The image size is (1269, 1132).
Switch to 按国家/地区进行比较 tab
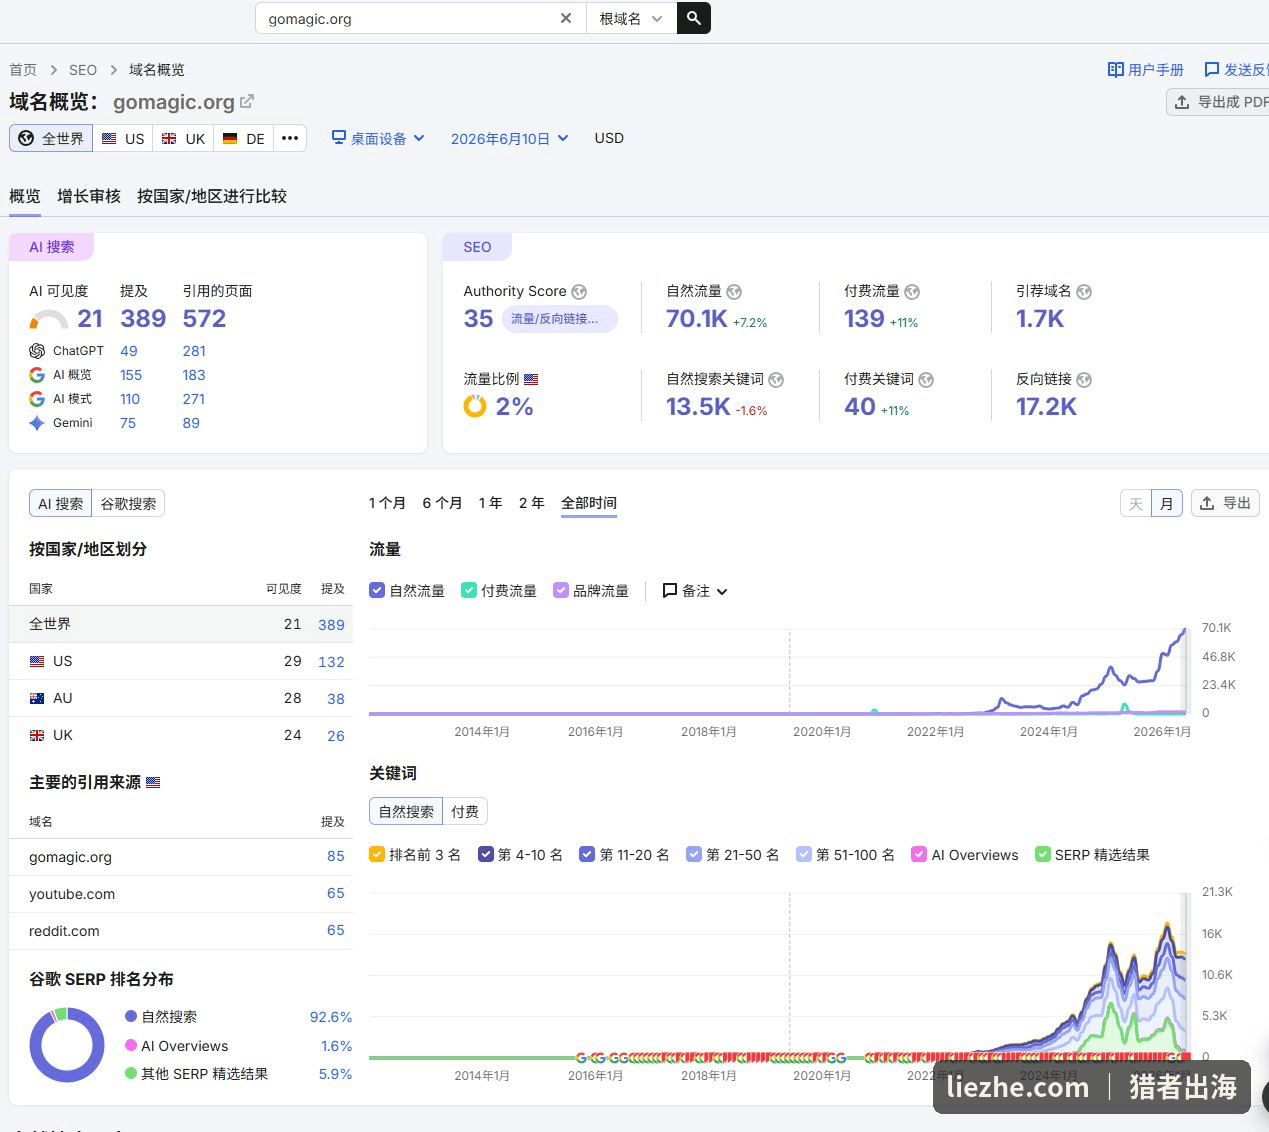[x=212, y=196]
